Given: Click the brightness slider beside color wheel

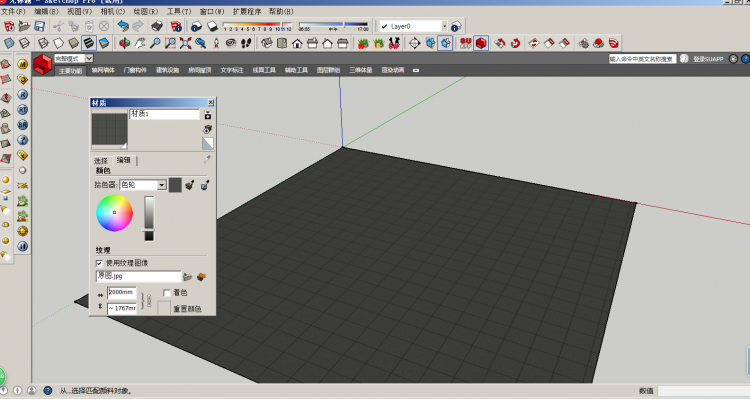Looking at the screenshot, I should [149, 218].
